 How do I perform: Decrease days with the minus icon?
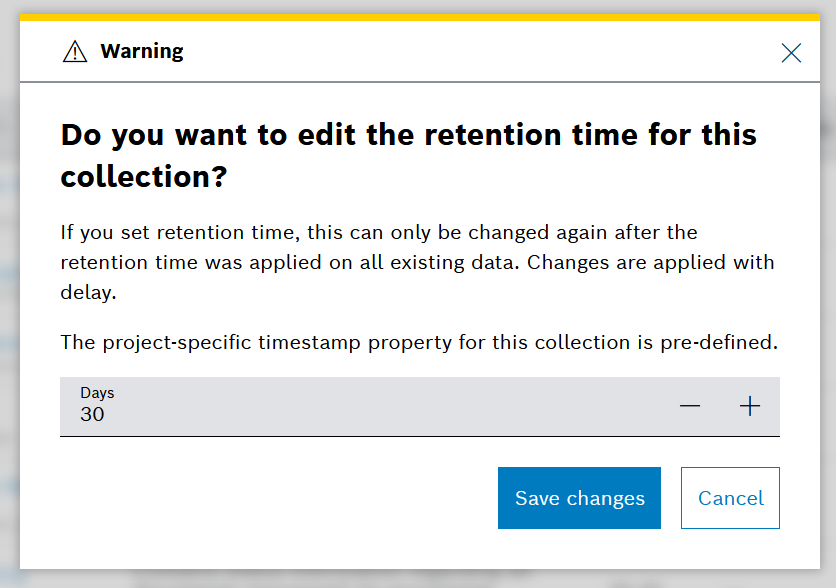(690, 406)
